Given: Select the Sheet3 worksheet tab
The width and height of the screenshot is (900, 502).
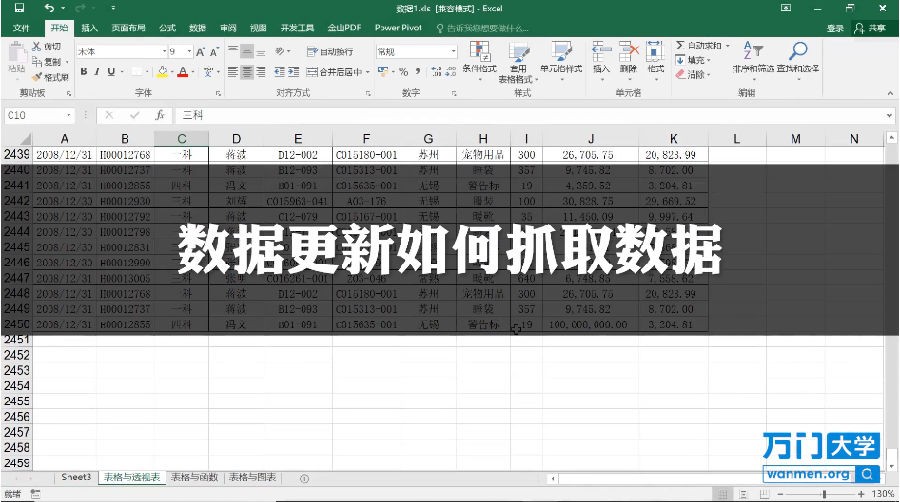Looking at the screenshot, I should (x=76, y=477).
